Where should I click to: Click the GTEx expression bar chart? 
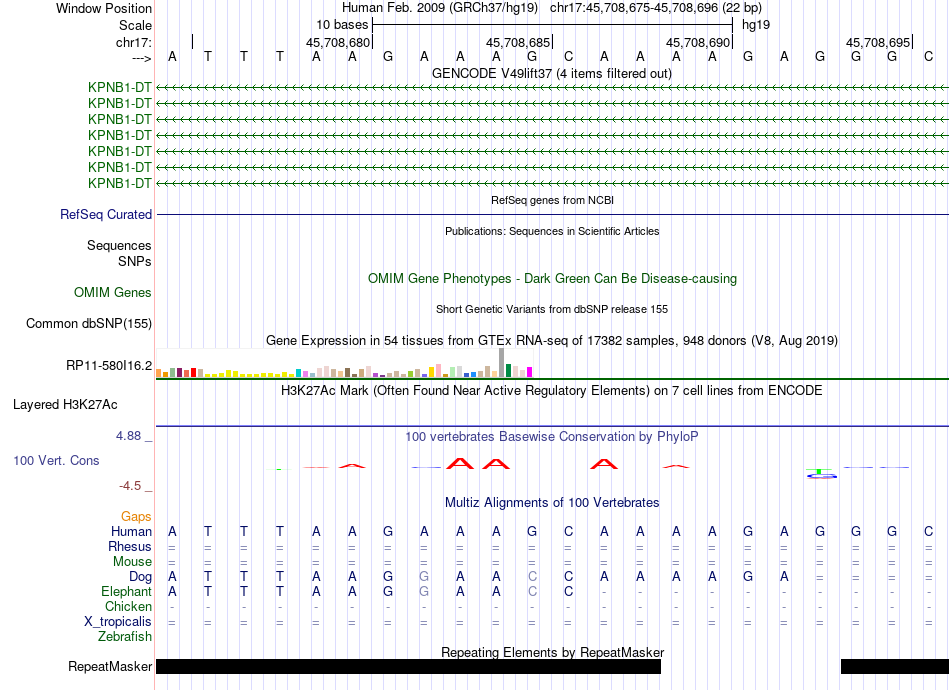344,363
